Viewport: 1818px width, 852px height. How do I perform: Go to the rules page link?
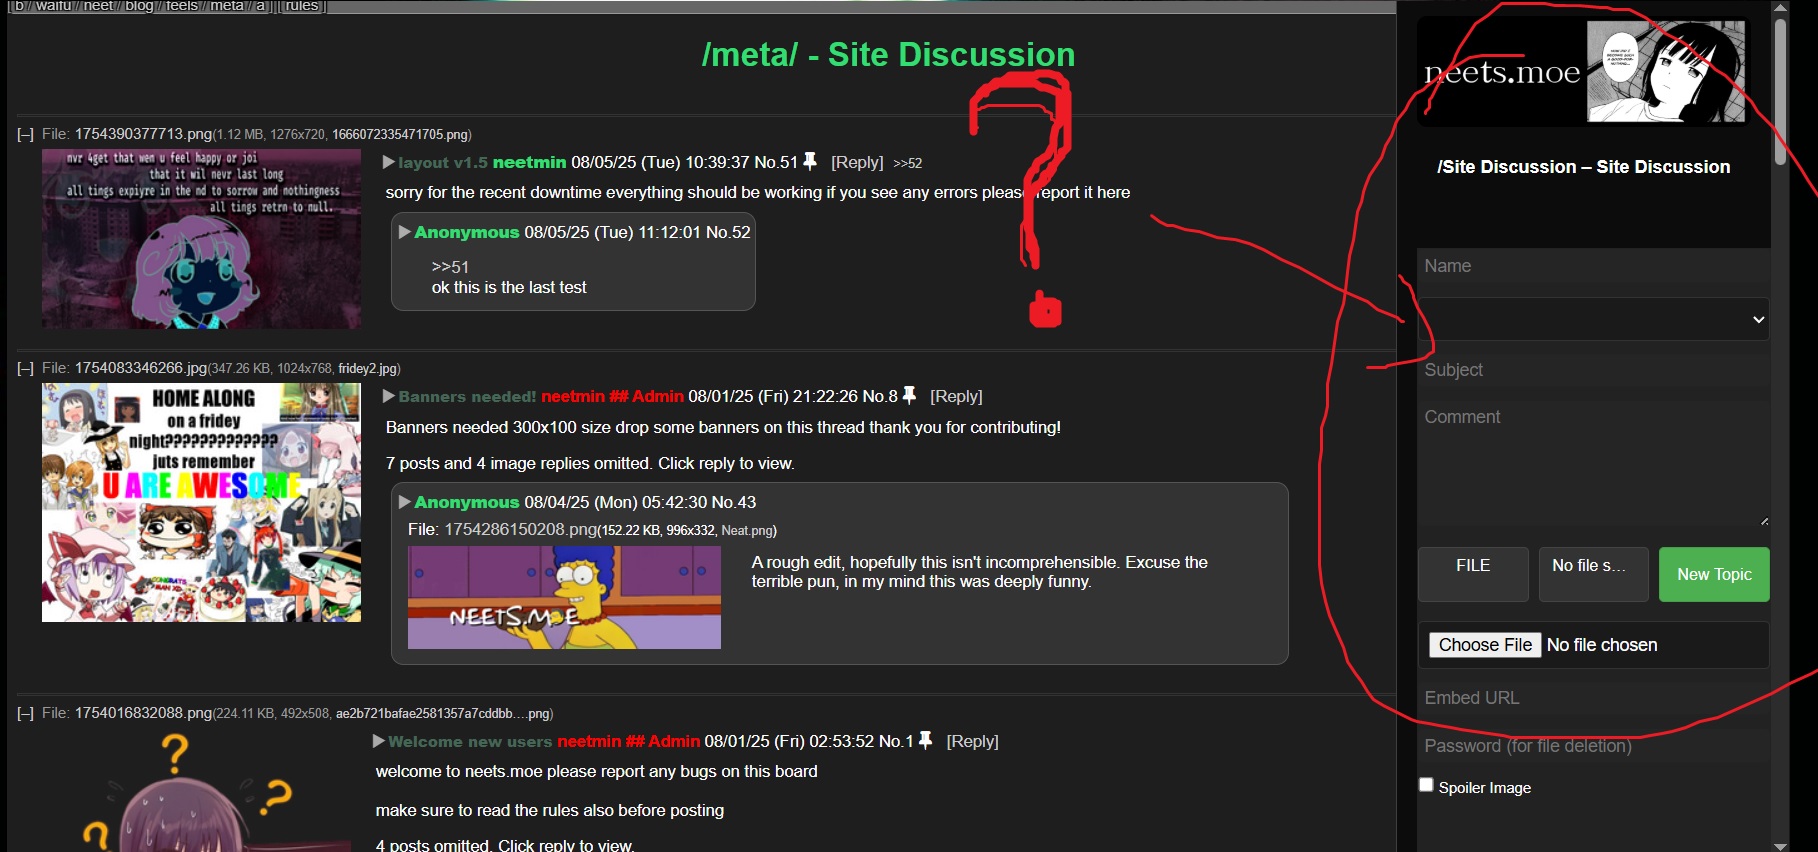301,6
